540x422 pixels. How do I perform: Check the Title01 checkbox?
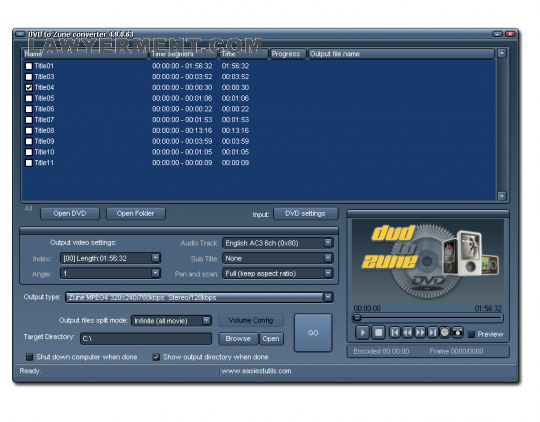tap(29, 66)
